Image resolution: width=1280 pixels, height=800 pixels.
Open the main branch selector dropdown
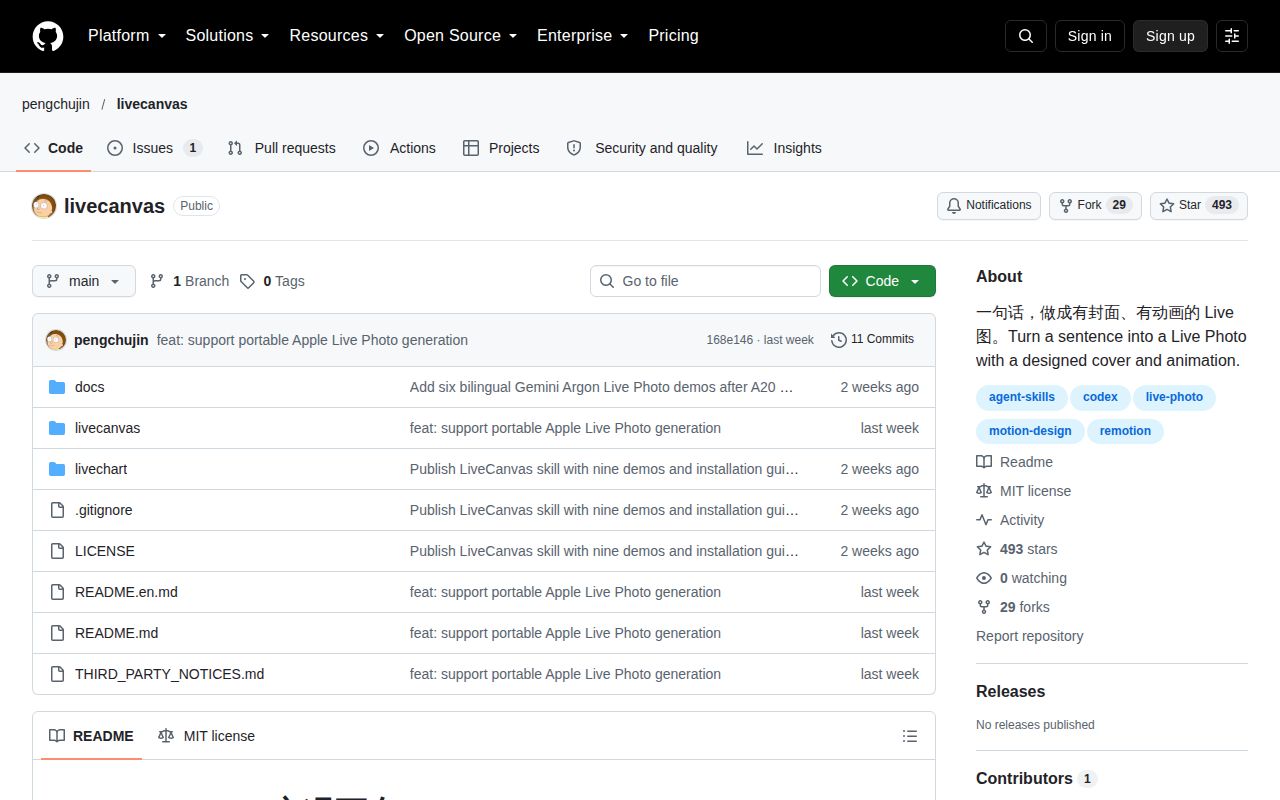click(x=84, y=281)
